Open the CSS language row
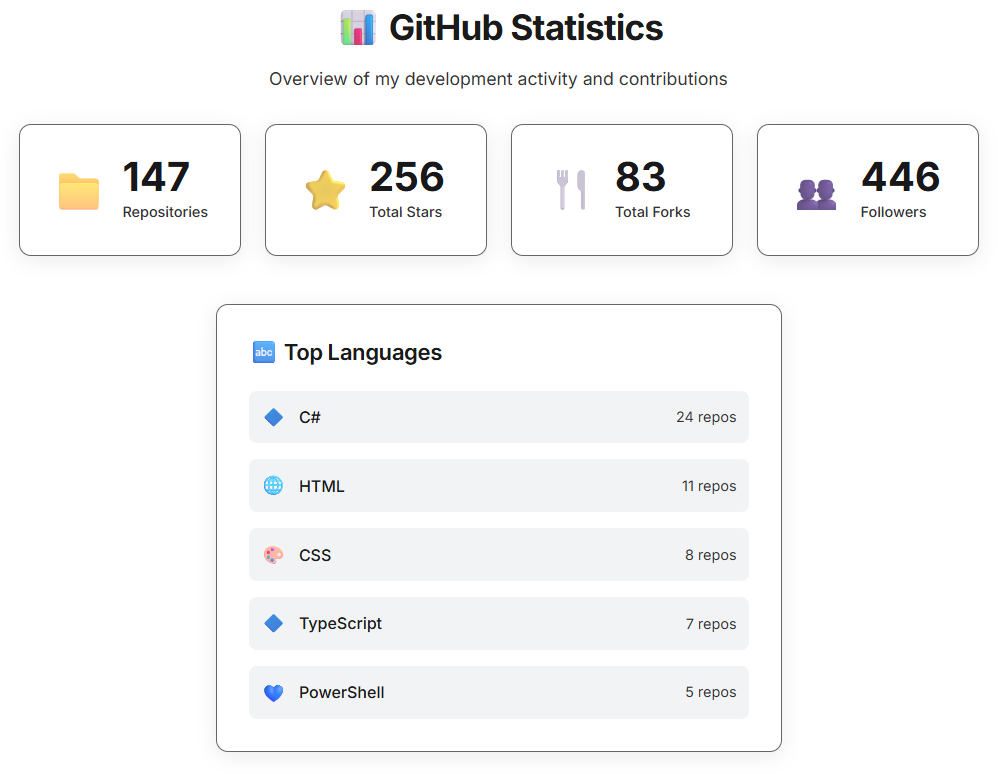This screenshot has width=998, height=774. [x=499, y=554]
